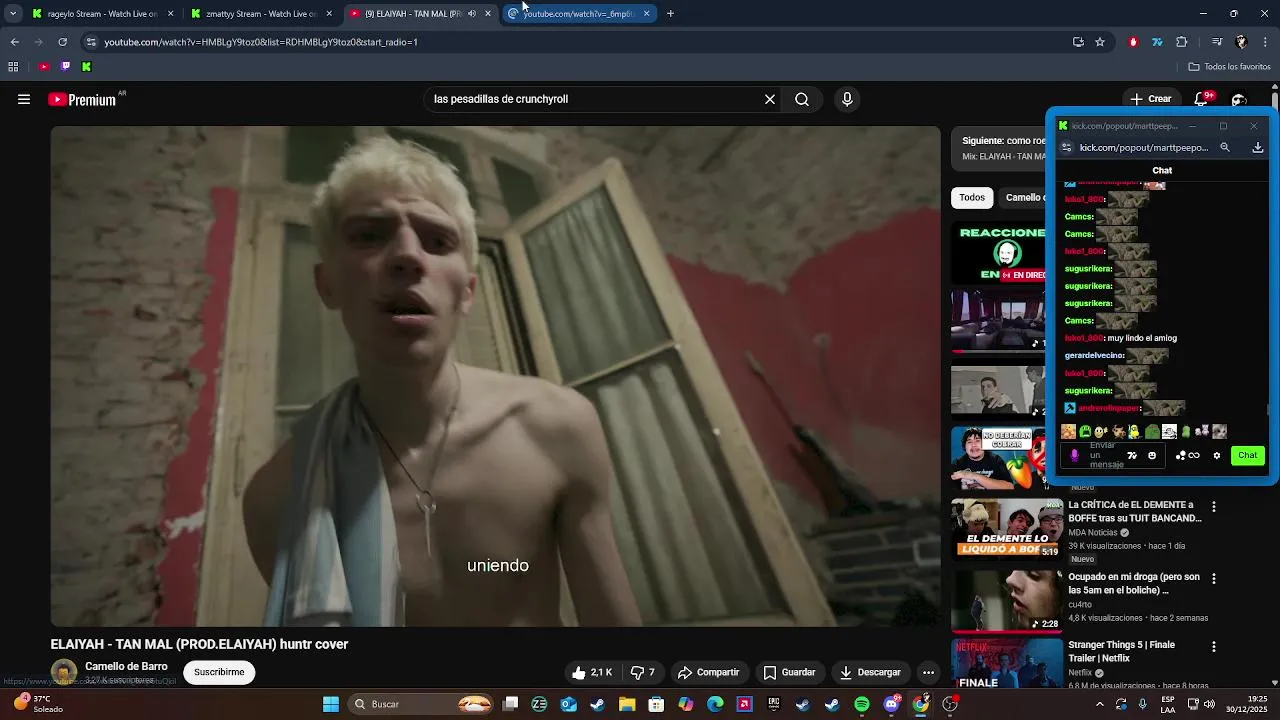
Task: Open Spotify from the taskbar
Action: 861,704
